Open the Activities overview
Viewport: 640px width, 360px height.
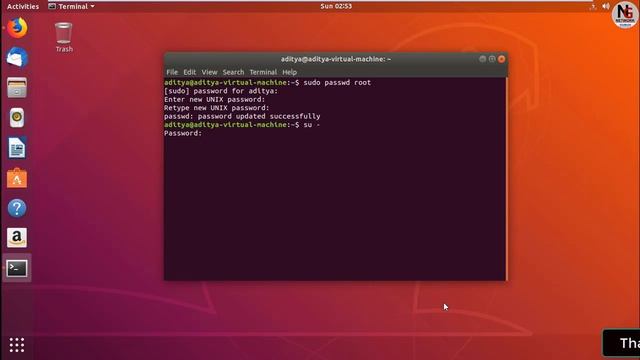[x=23, y=6]
